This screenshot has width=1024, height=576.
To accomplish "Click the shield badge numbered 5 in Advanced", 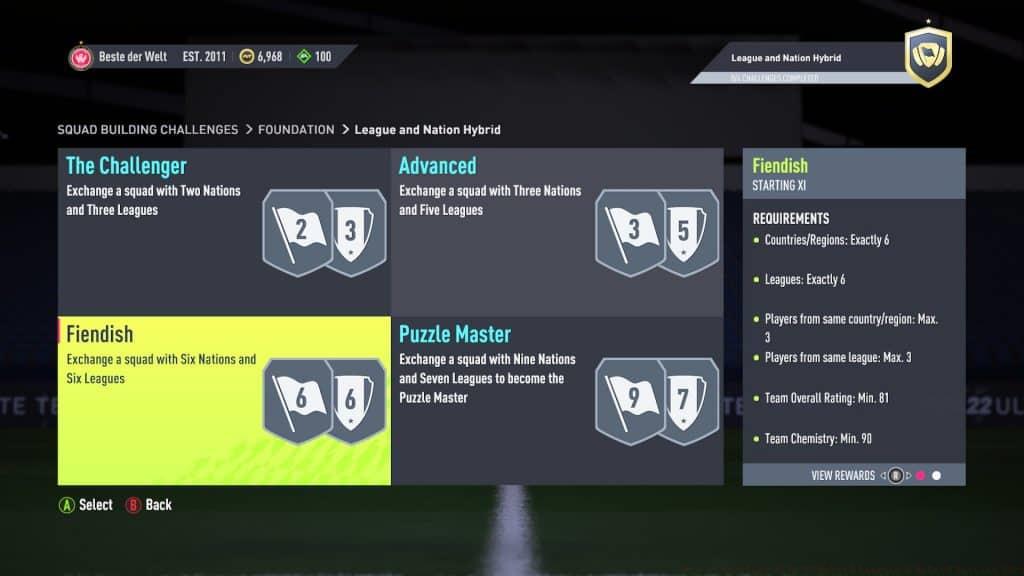I will pos(687,232).
